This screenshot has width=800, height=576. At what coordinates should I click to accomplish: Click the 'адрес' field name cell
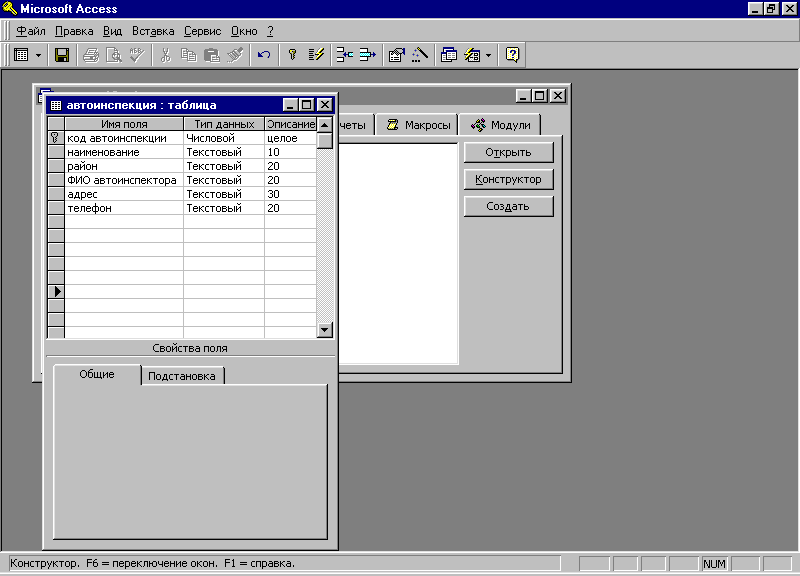click(x=124, y=194)
